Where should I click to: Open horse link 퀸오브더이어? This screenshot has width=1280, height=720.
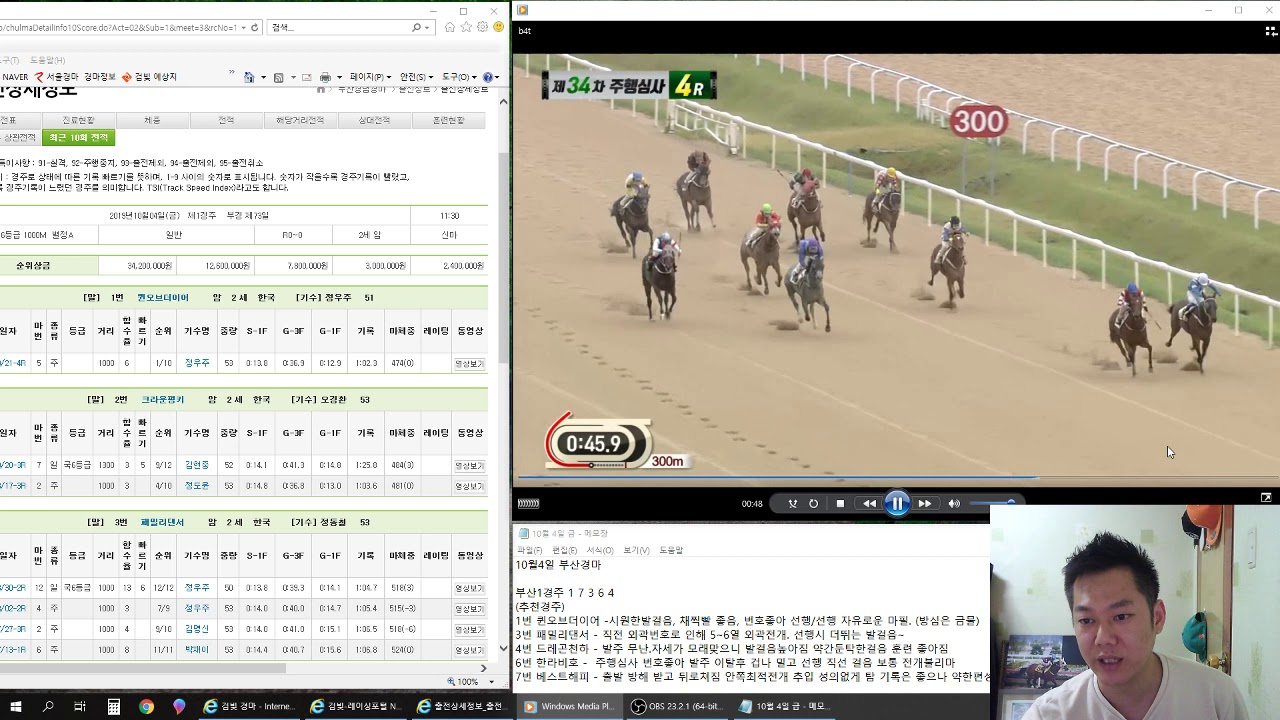click(163, 298)
